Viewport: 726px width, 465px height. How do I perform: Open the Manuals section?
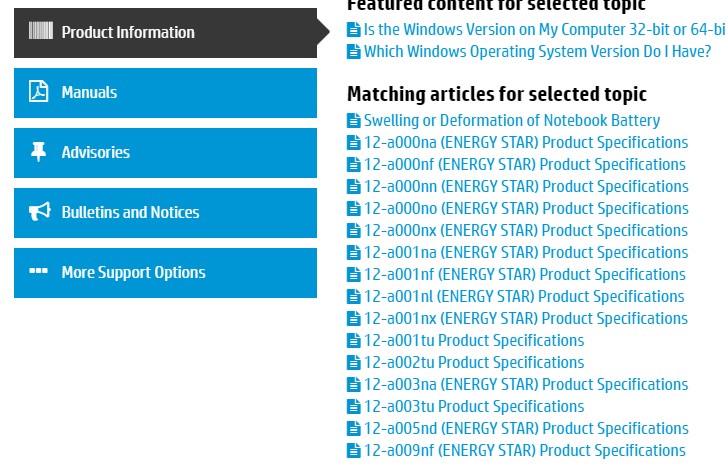pos(165,93)
